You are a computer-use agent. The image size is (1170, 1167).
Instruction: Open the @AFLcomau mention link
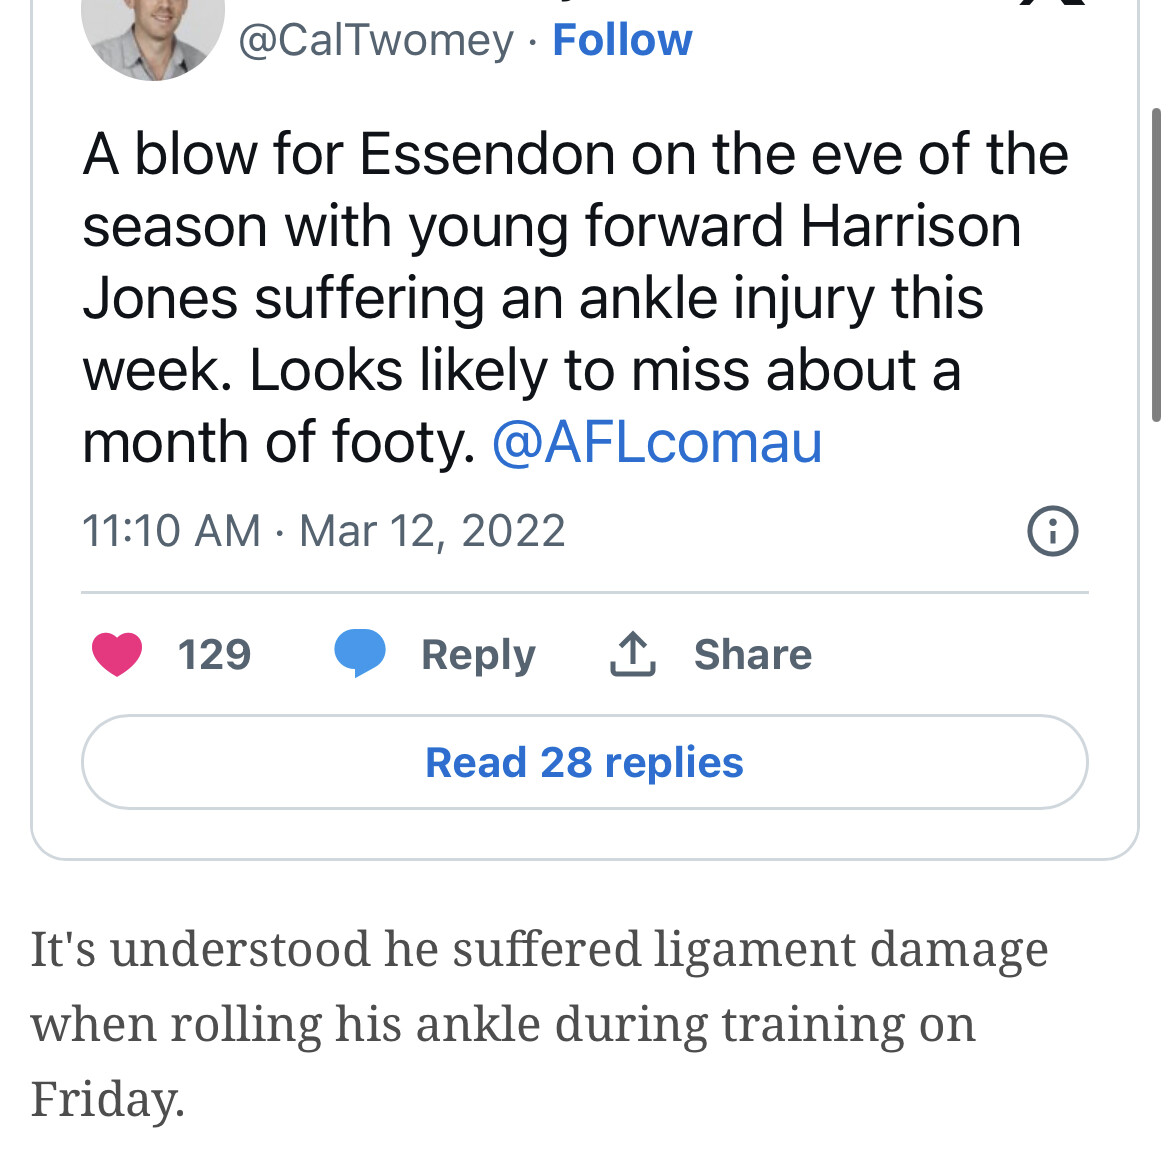coord(657,442)
